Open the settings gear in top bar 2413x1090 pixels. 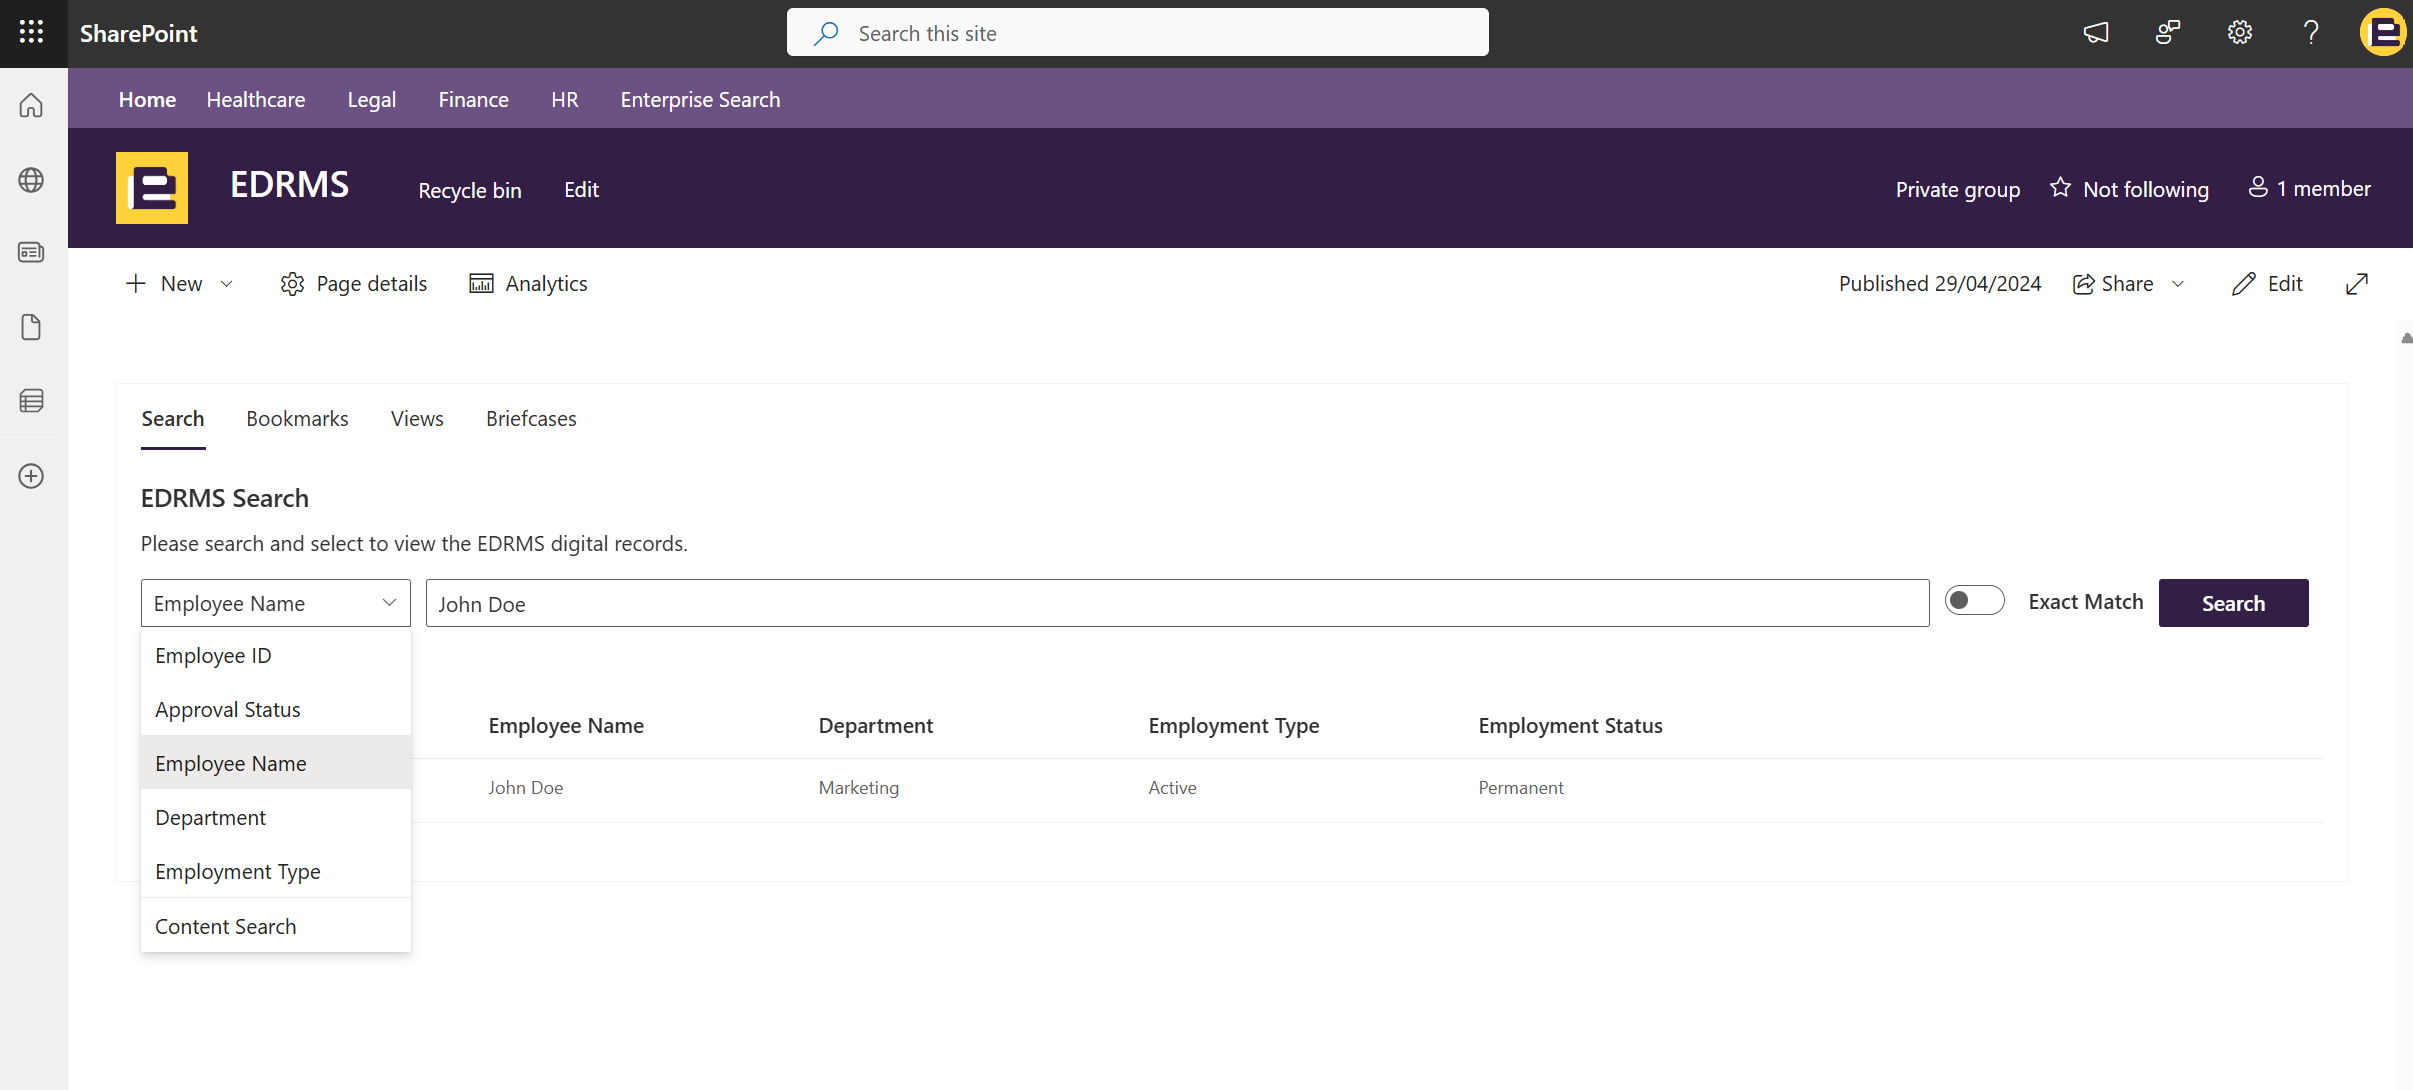[2240, 33]
